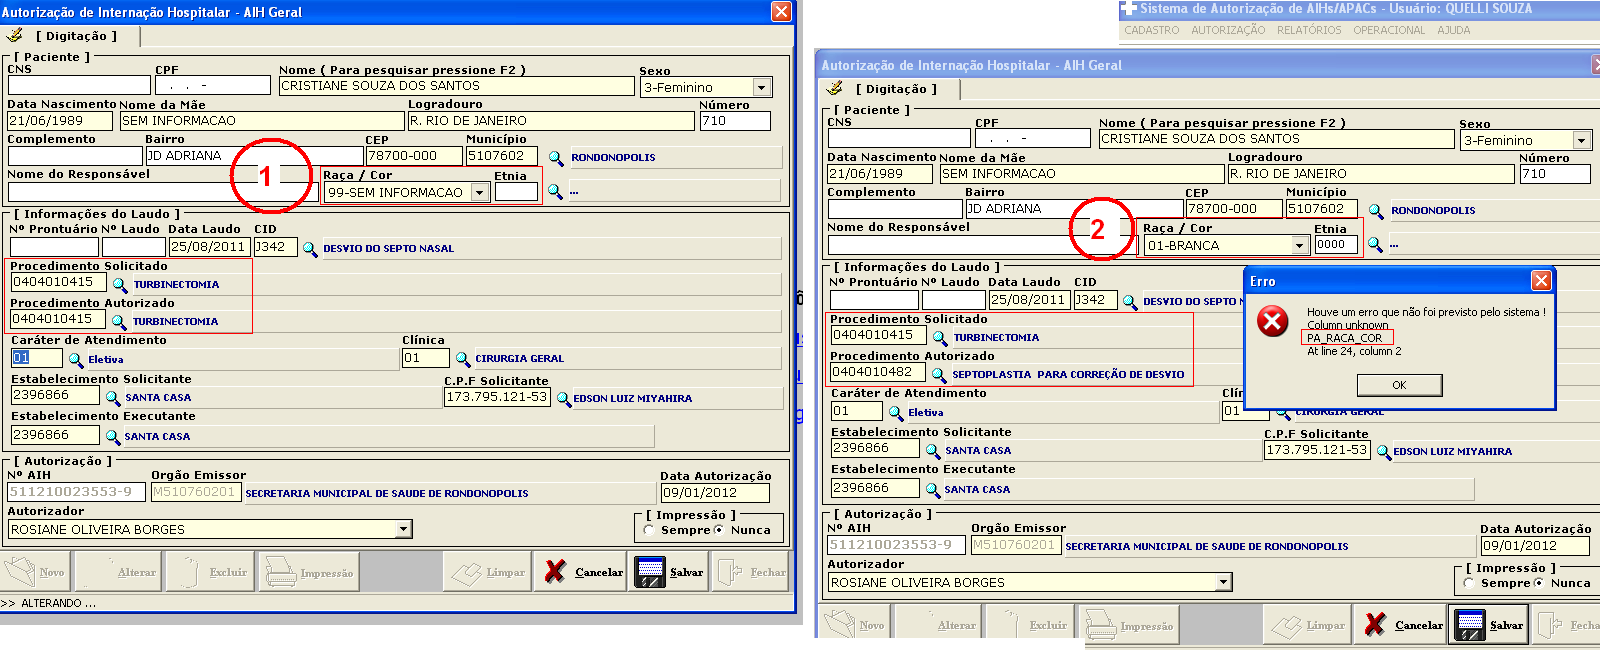Viewport: 1600px width, 650px height.
Task: Open Autorizador dropdown in right window
Action: 1224,582
